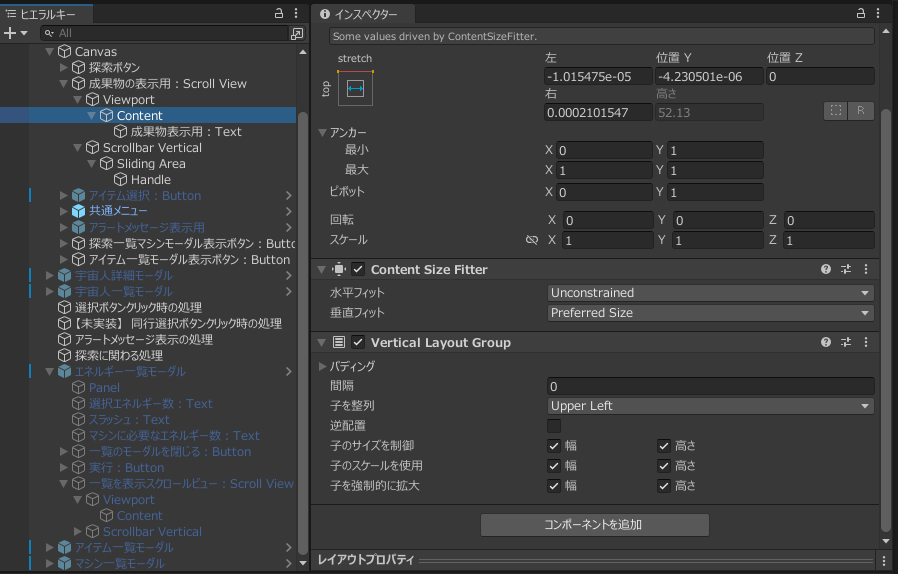Collapse the Canvas tree node
This screenshot has height=574, width=898.
(50, 52)
